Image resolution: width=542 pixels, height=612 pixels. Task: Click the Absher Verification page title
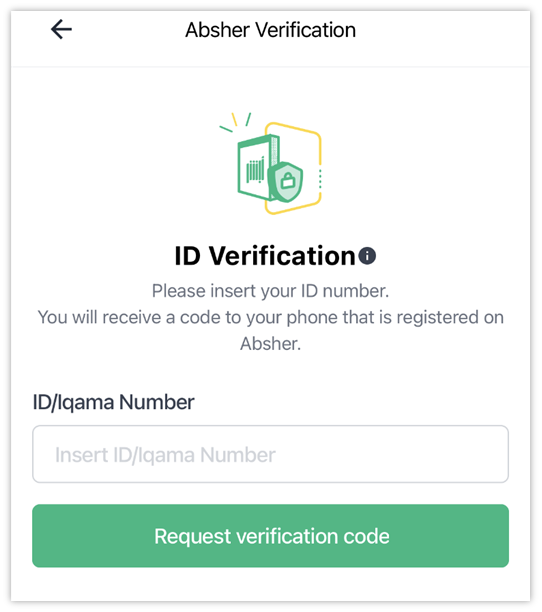click(270, 30)
